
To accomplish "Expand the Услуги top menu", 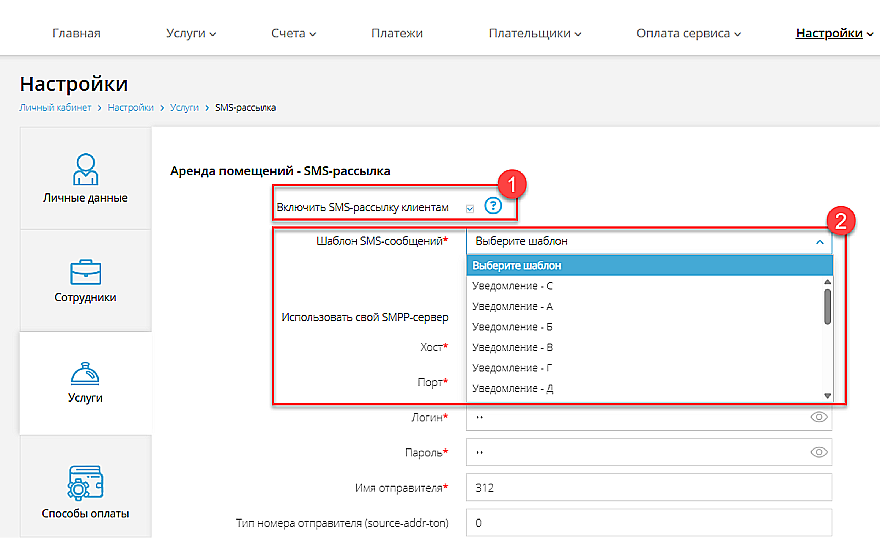I will tap(191, 33).
